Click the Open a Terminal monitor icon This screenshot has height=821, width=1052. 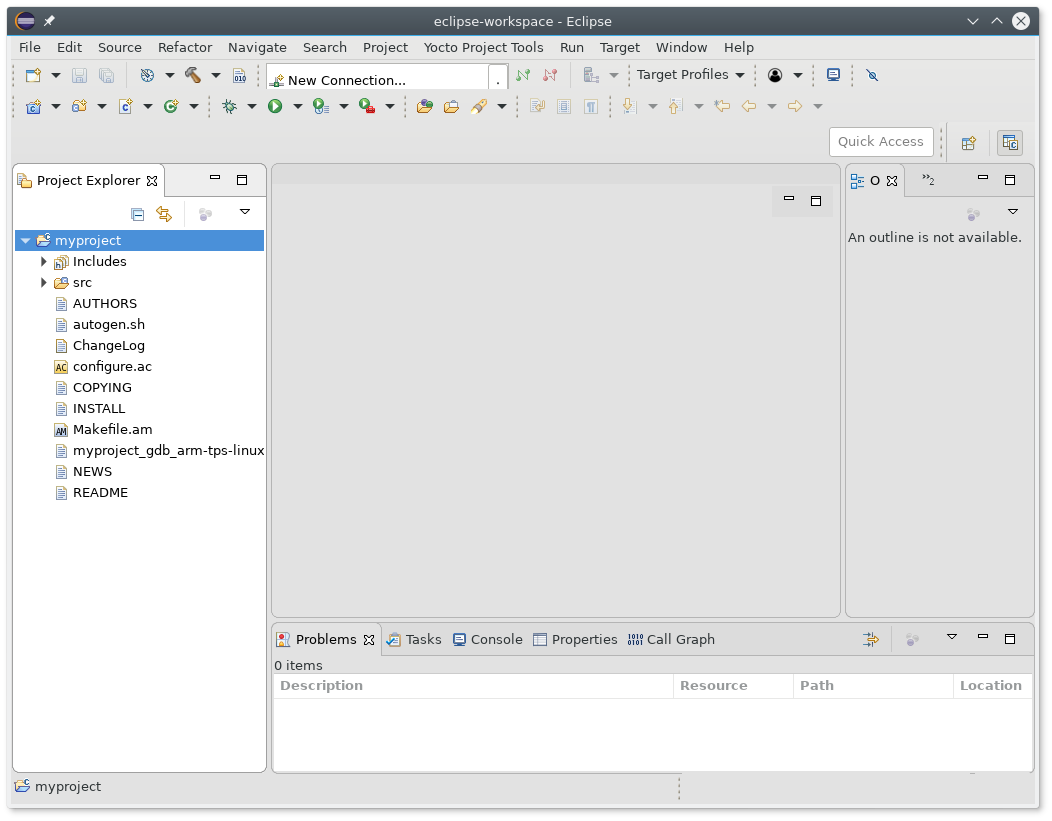833,75
